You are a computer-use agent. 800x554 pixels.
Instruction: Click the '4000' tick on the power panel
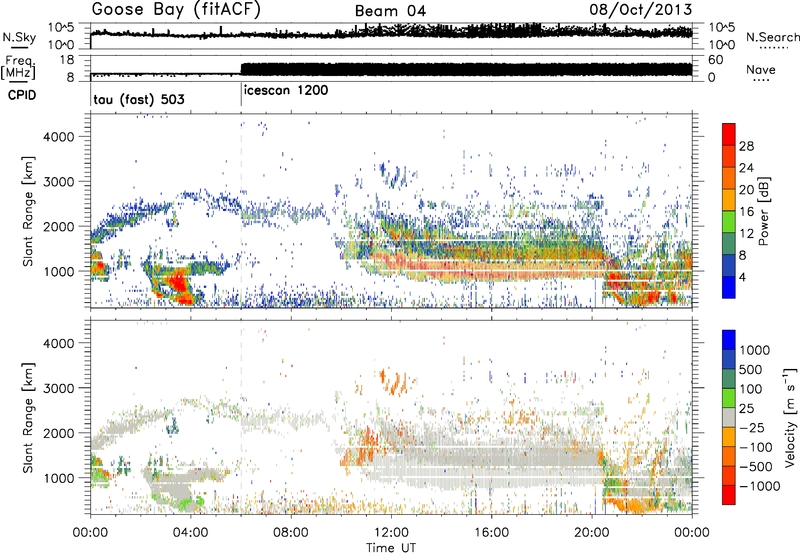coord(58,137)
